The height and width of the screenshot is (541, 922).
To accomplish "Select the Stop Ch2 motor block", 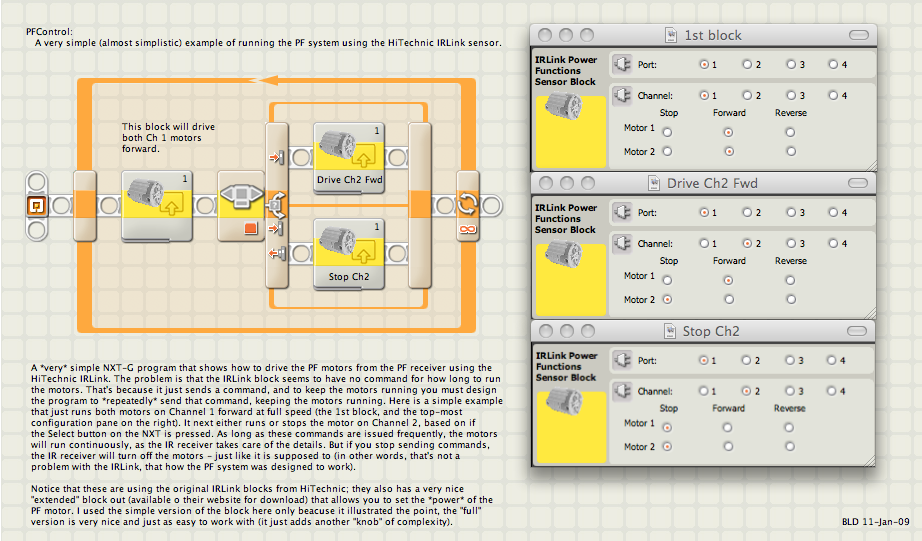I will tap(349, 253).
